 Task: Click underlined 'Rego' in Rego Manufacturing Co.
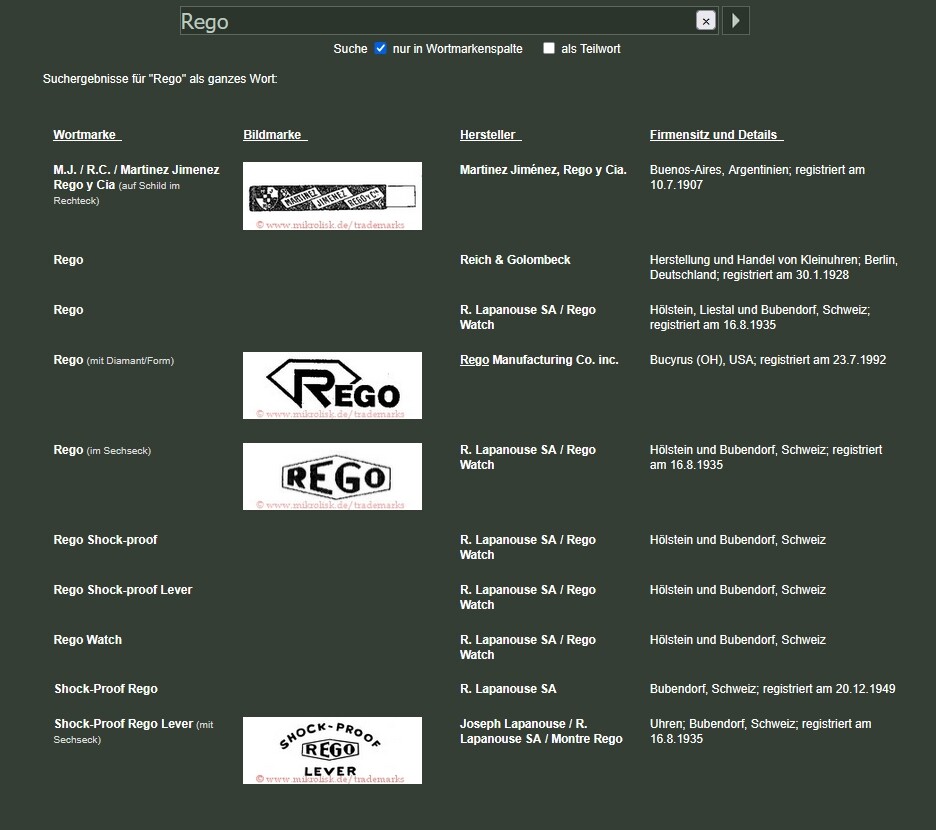point(474,360)
